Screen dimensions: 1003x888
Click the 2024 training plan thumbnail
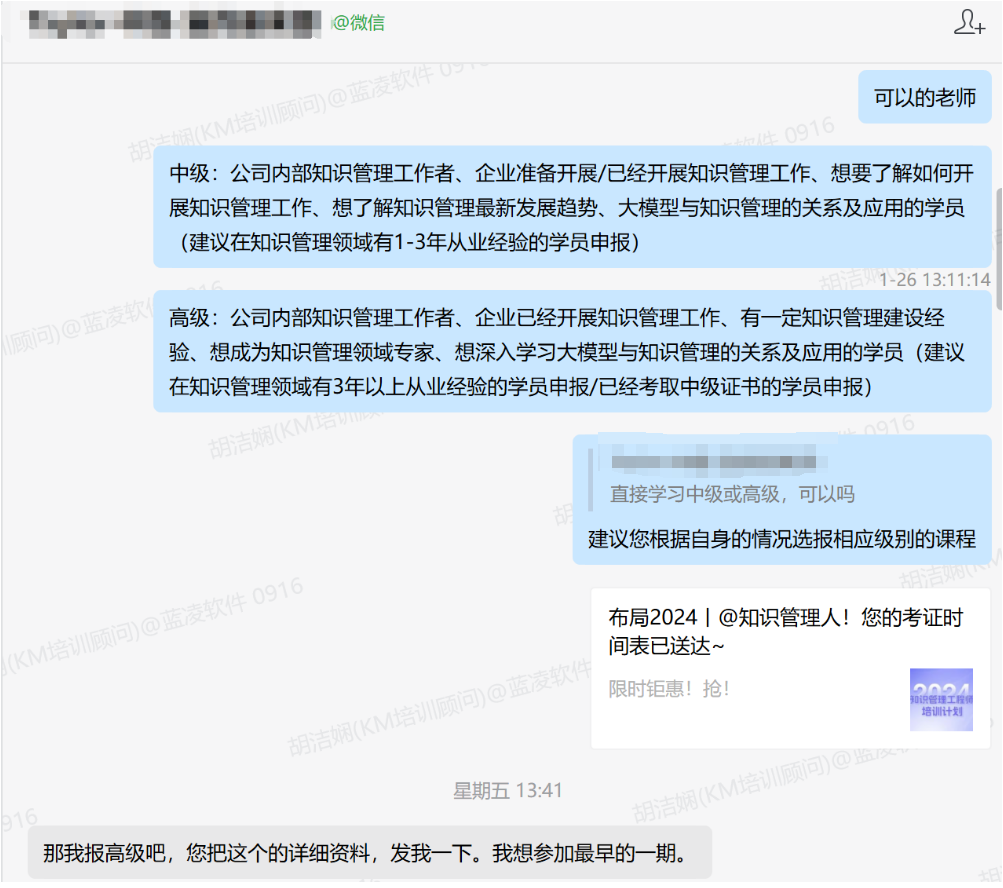940,699
